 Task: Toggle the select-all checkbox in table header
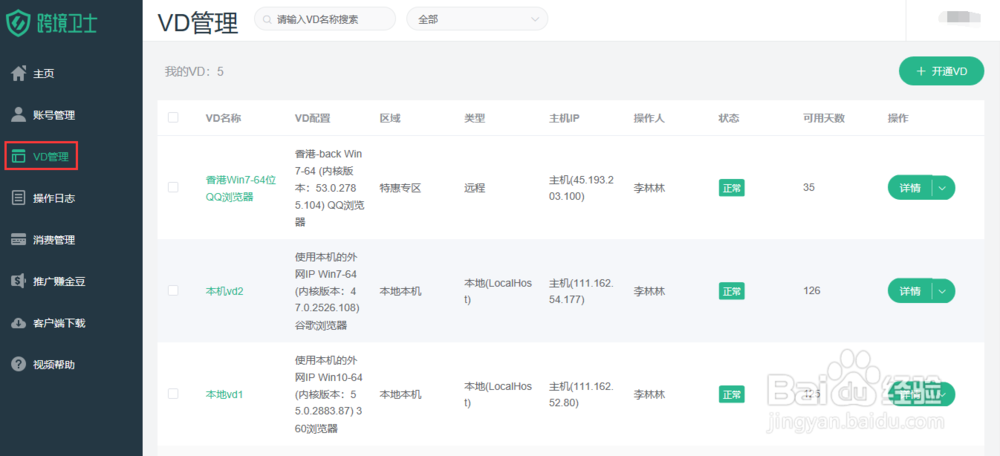pyautogui.click(x=173, y=118)
